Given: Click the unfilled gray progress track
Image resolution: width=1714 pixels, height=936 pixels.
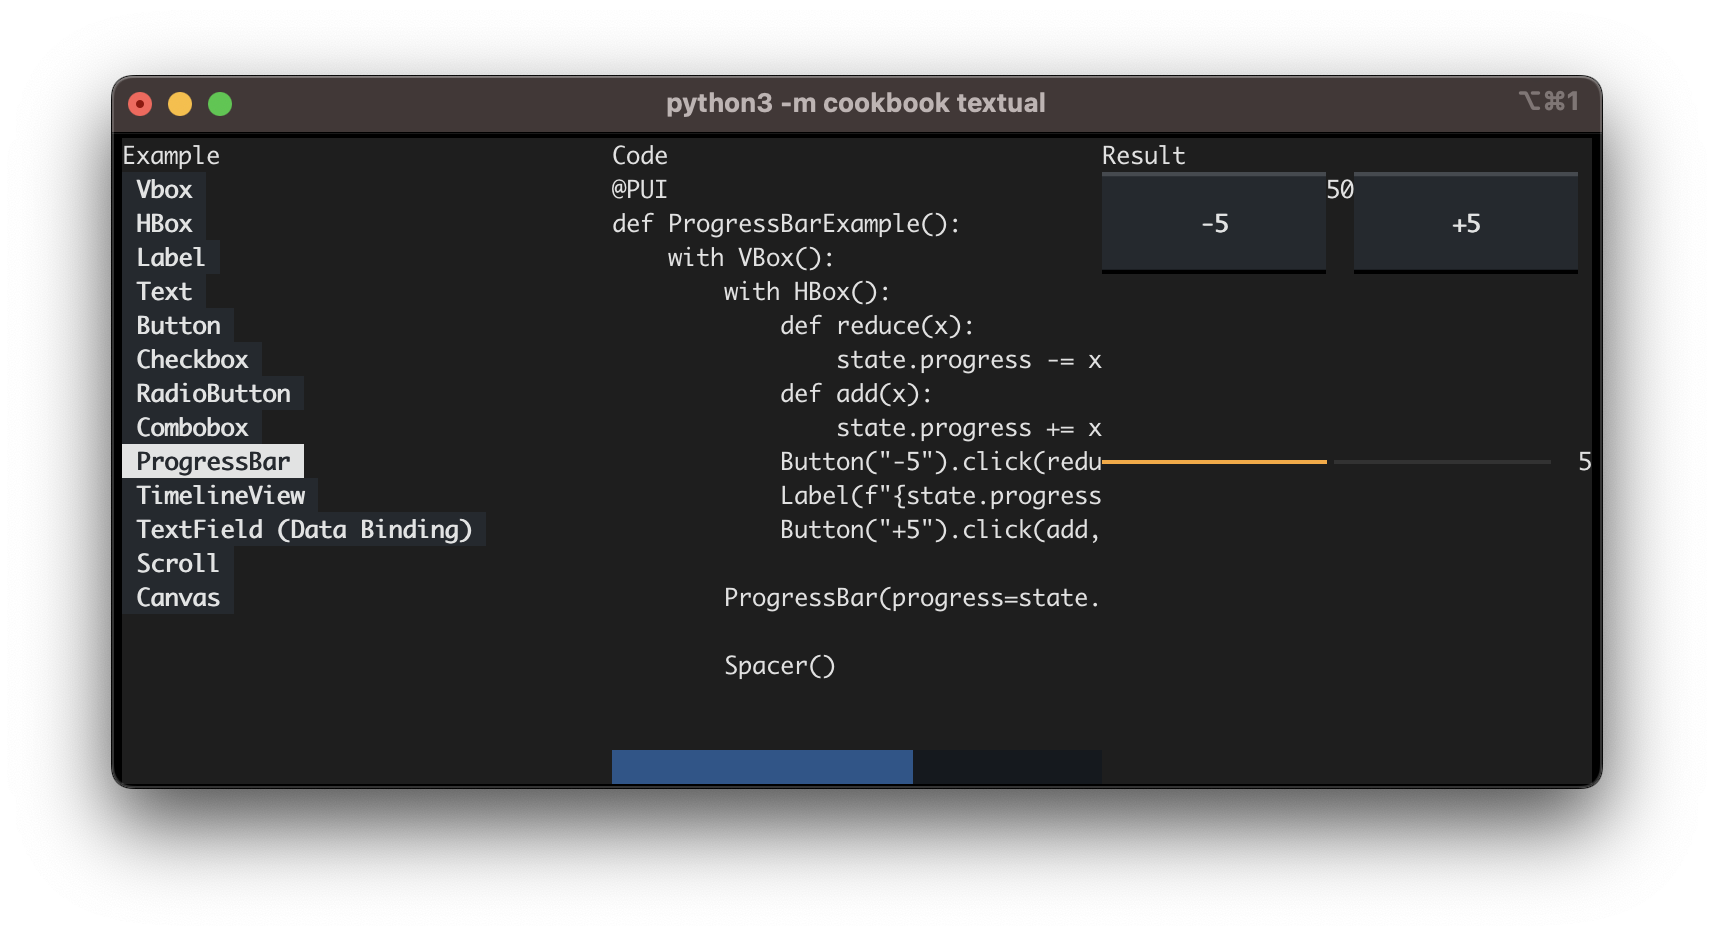Looking at the screenshot, I should click(1442, 461).
